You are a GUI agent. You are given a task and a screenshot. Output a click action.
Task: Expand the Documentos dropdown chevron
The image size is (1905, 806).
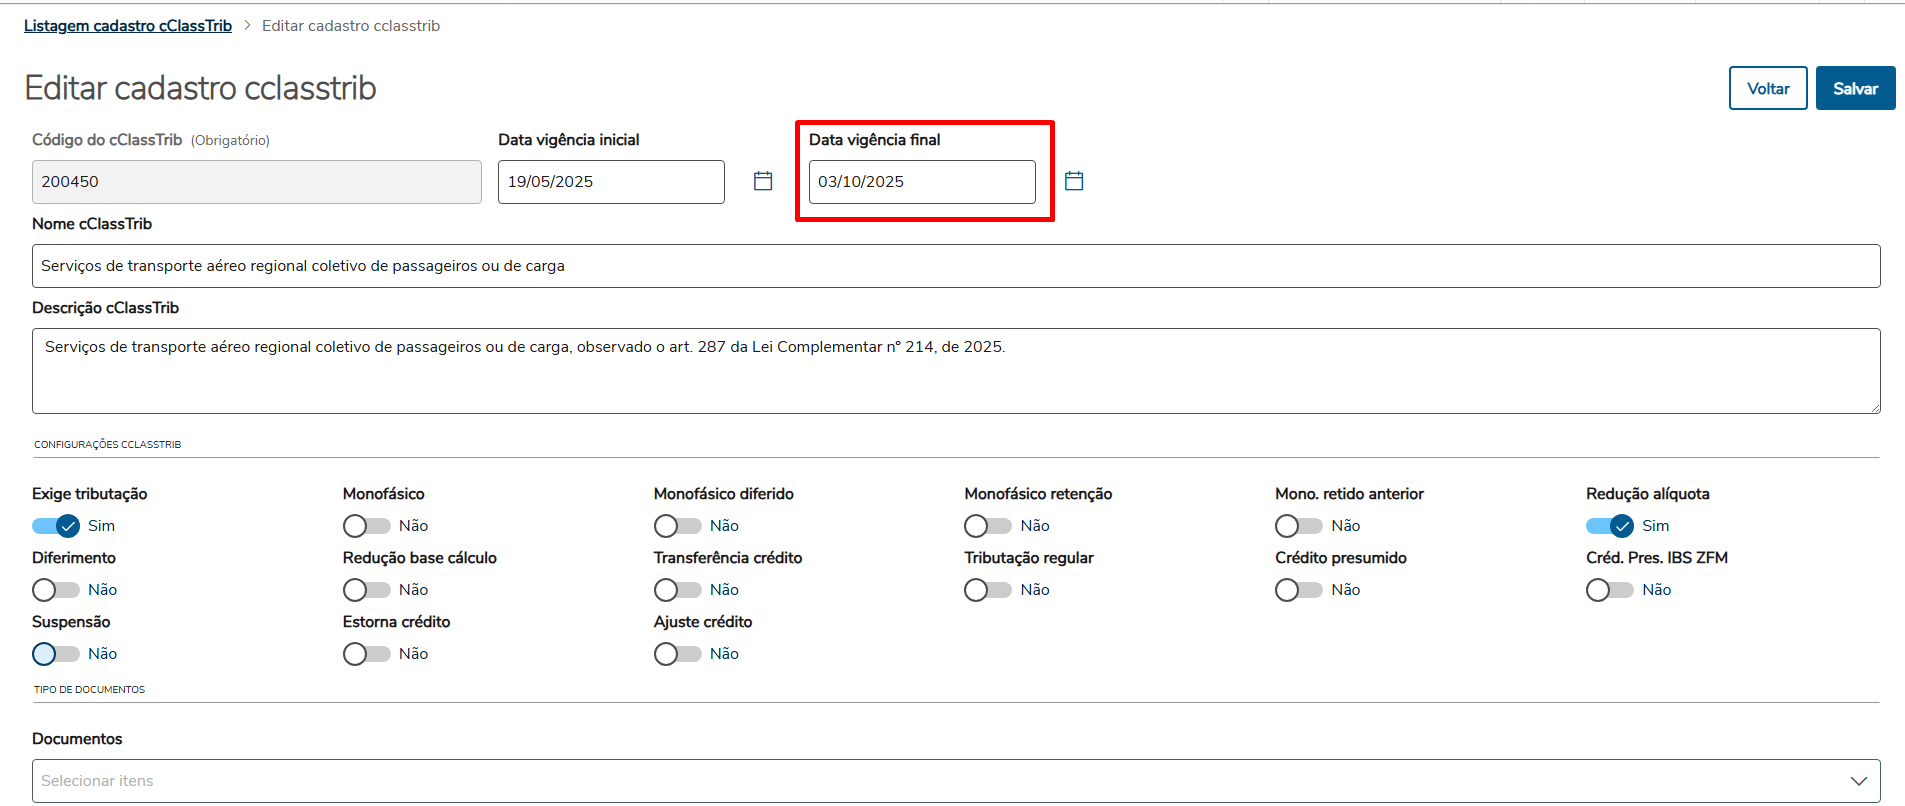point(1858,781)
